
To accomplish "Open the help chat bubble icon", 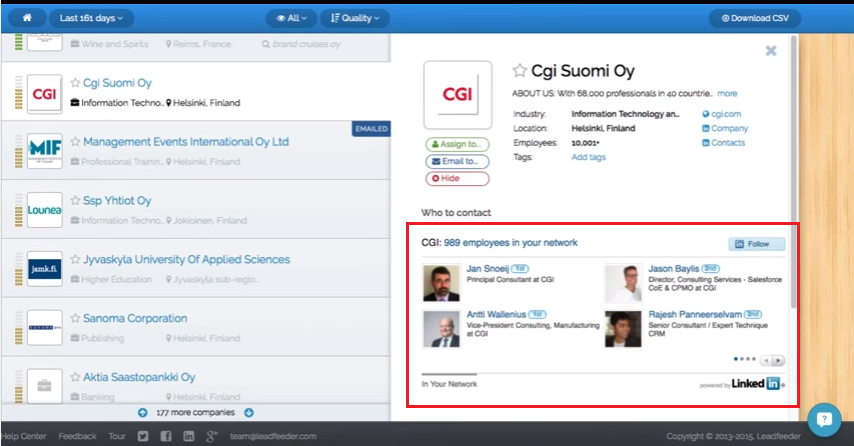I will 824,419.
